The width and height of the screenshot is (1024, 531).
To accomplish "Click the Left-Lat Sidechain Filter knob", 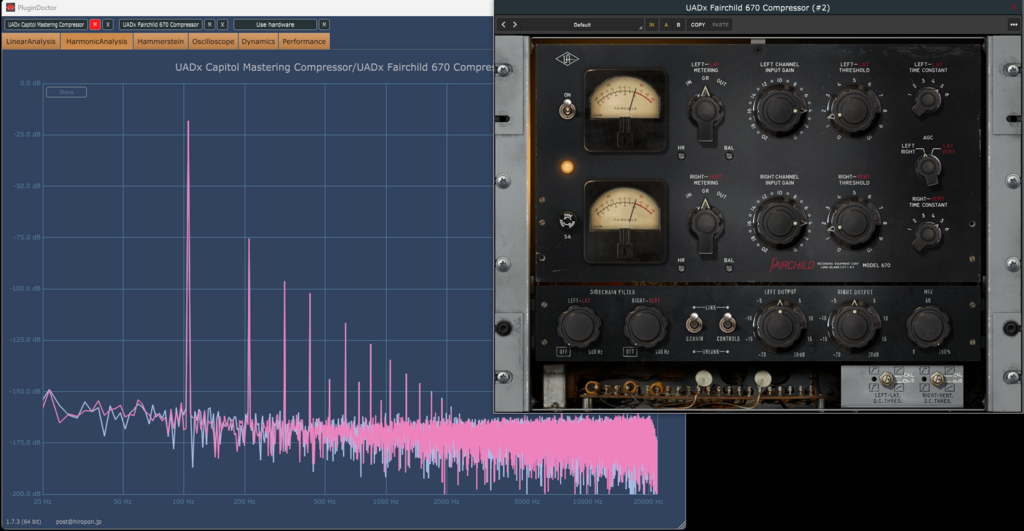I will (579, 326).
